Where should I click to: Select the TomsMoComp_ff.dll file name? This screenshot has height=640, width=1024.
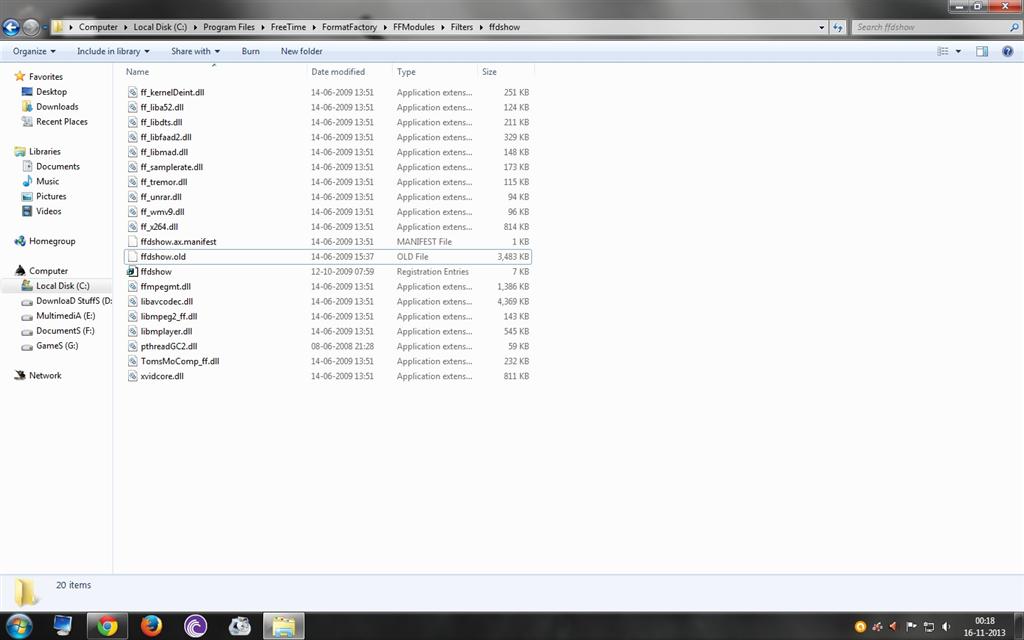180,361
